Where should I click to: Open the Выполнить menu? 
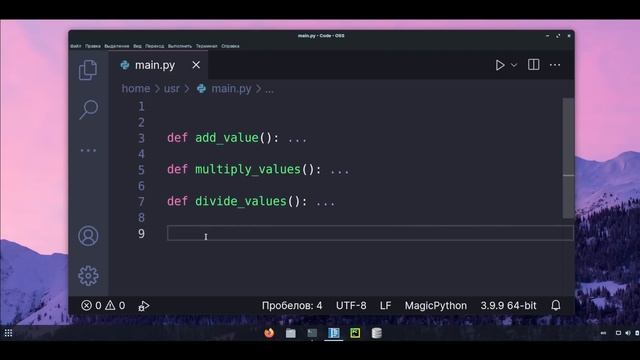coord(180,46)
